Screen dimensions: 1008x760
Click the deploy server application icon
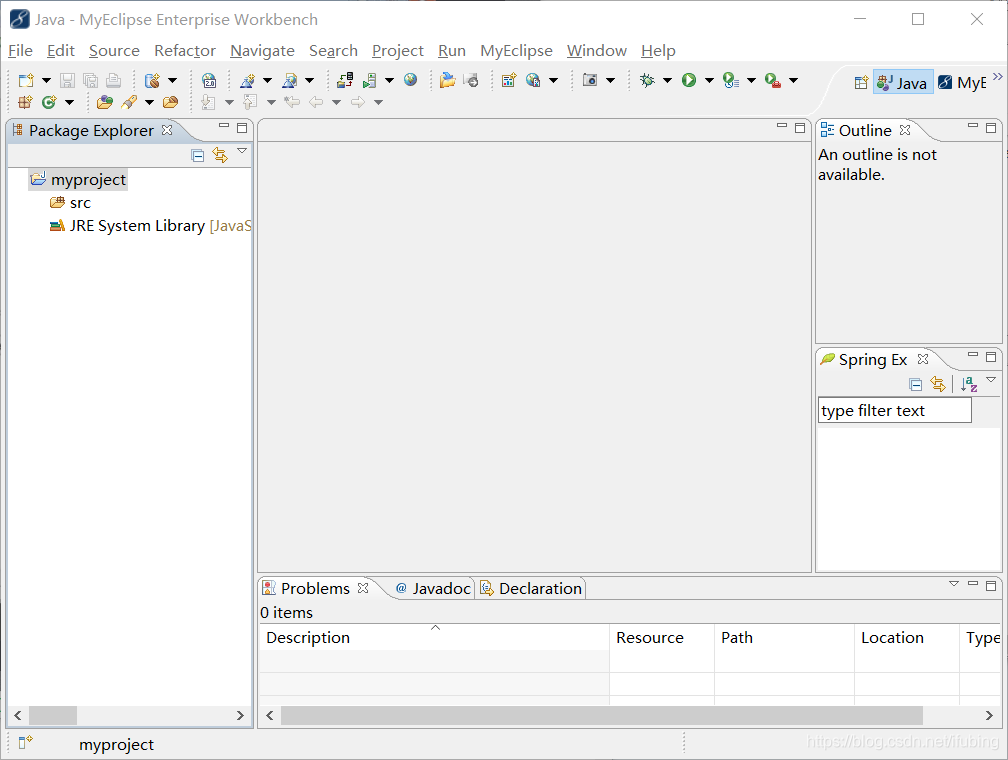(x=345, y=80)
